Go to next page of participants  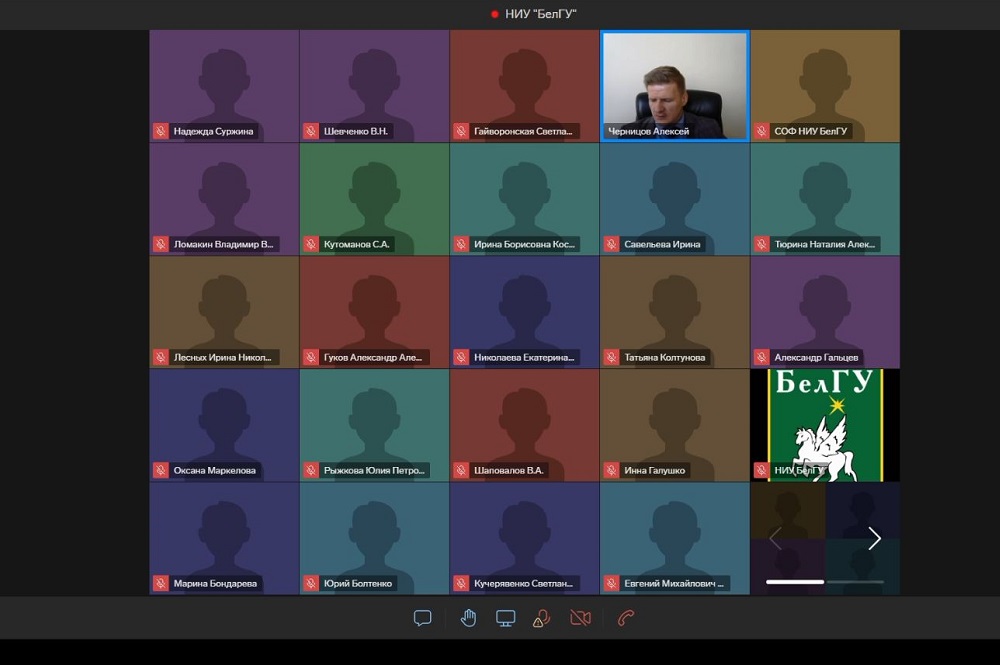coord(874,539)
